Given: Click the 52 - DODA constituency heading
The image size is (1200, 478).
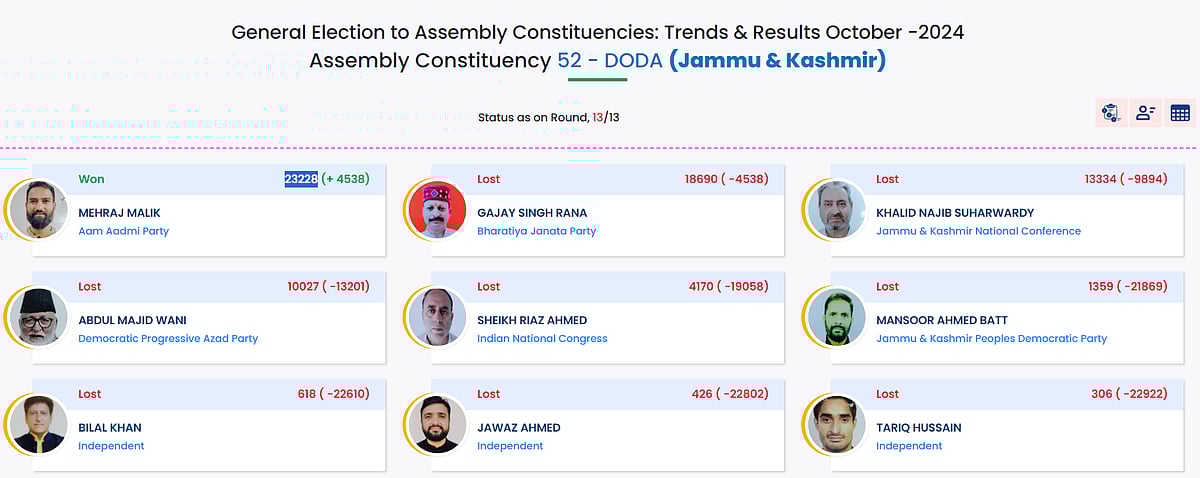Looking at the screenshot, I should tap(610, 61).
